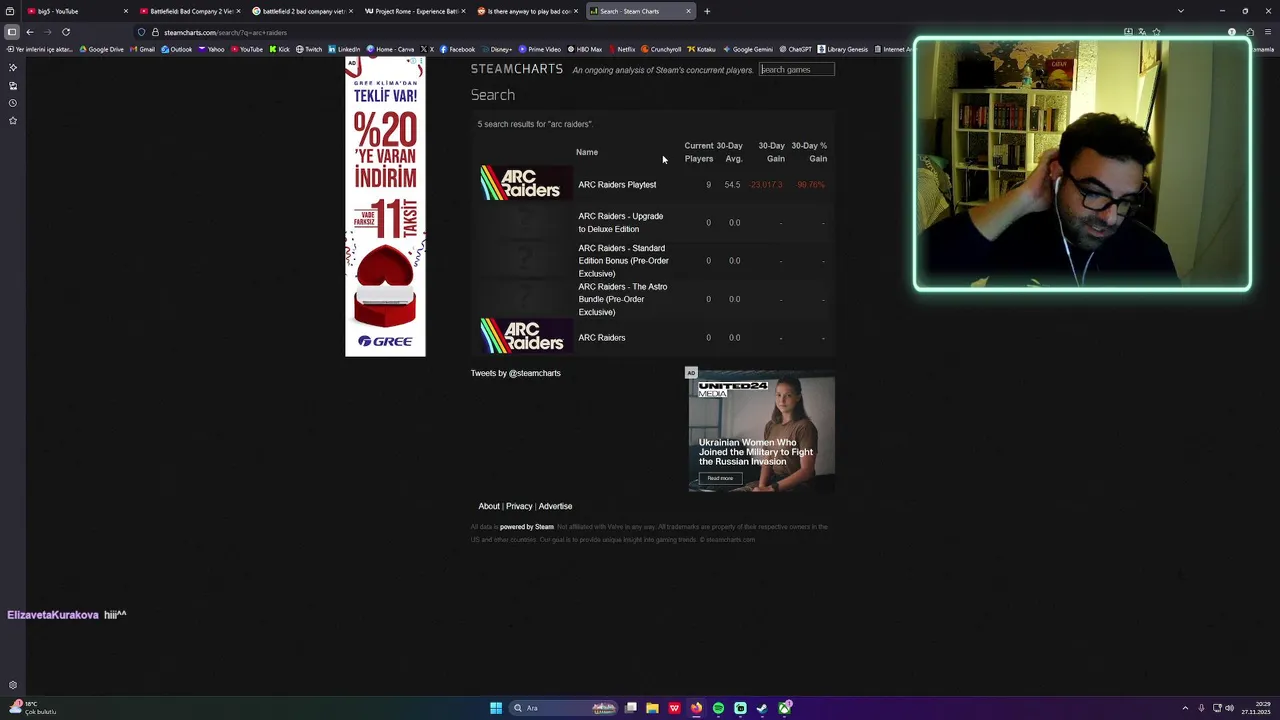Open File Explorer from the taskbar
The width and height of the screenshot is (1280, 720).
click(652, 708)
